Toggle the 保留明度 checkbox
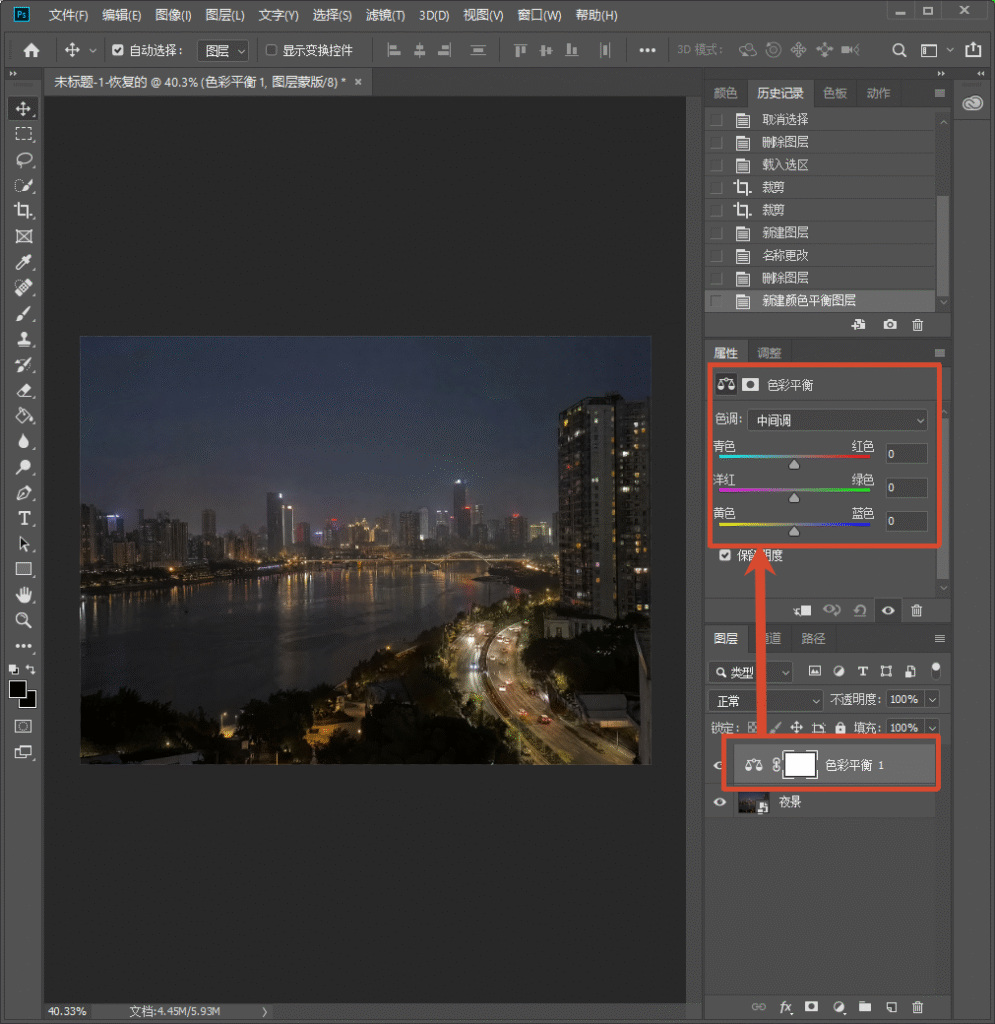995x1024 pixels. click(725, 555)
